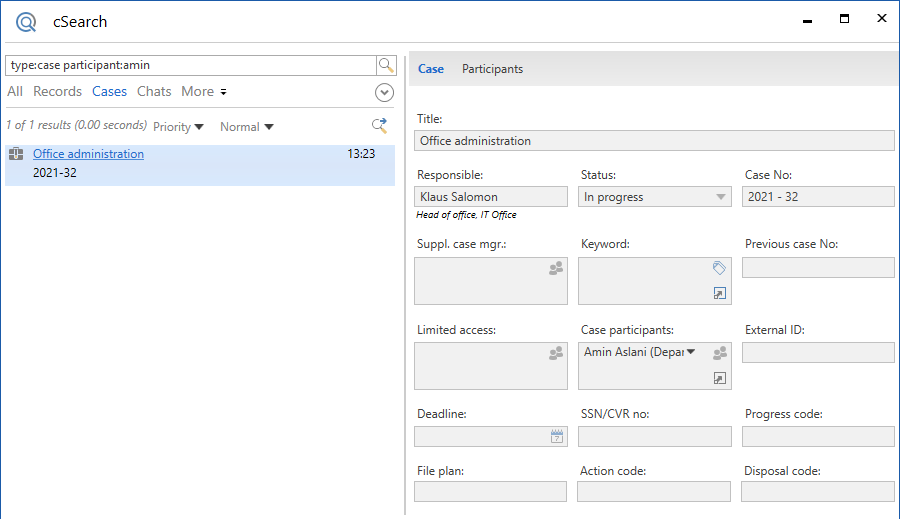Open the Priority sort dropdown
The height and width of the screenshot is (519, 900).
coord(178,127)
